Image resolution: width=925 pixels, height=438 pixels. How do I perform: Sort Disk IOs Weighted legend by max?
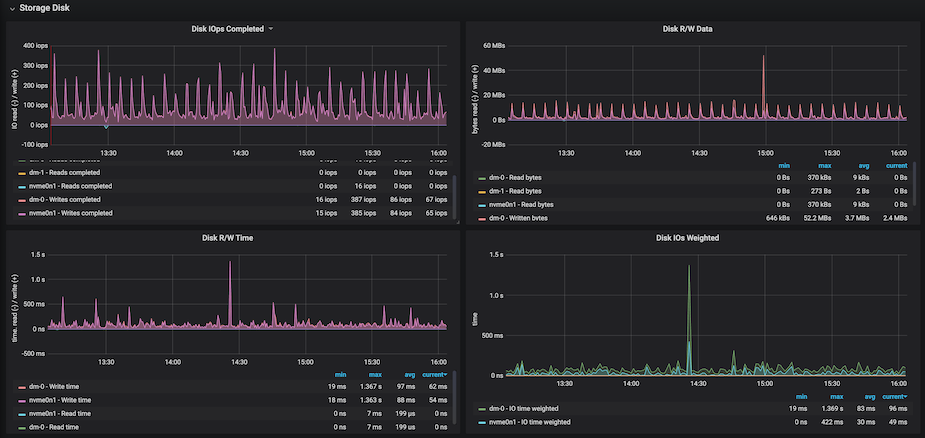(835, 397)
